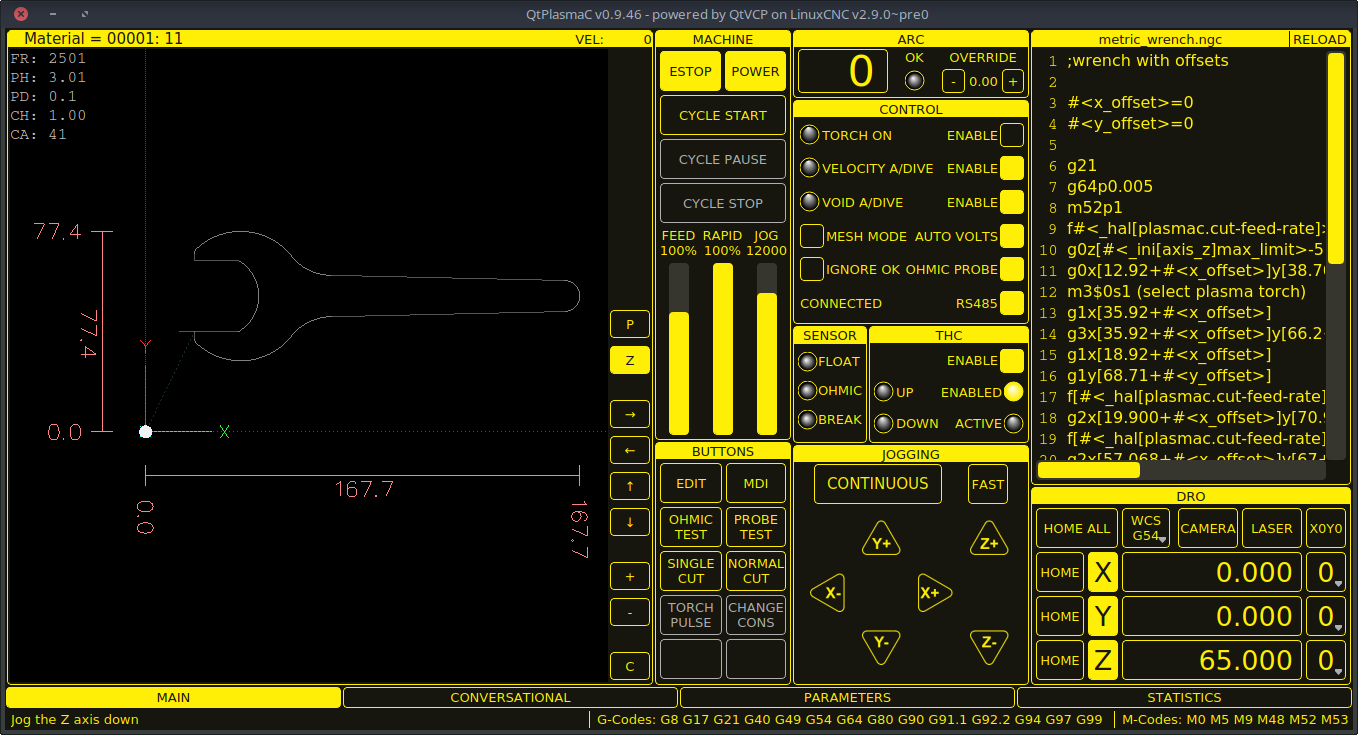Toggle machine POWER button

[755, 71]
